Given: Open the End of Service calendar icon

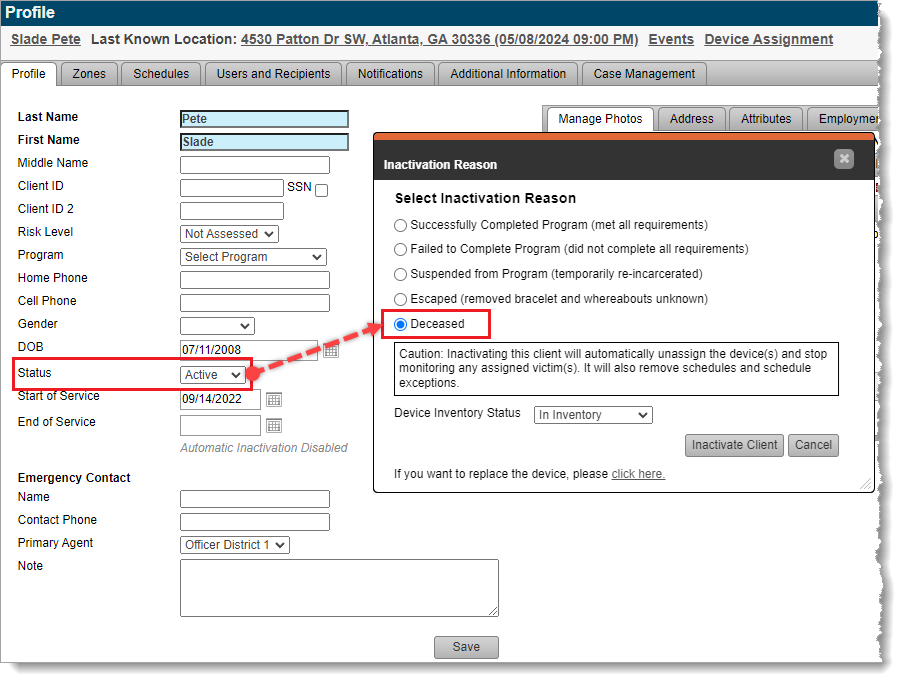Looking at the screenshot, I should click(x=274, y=426).
